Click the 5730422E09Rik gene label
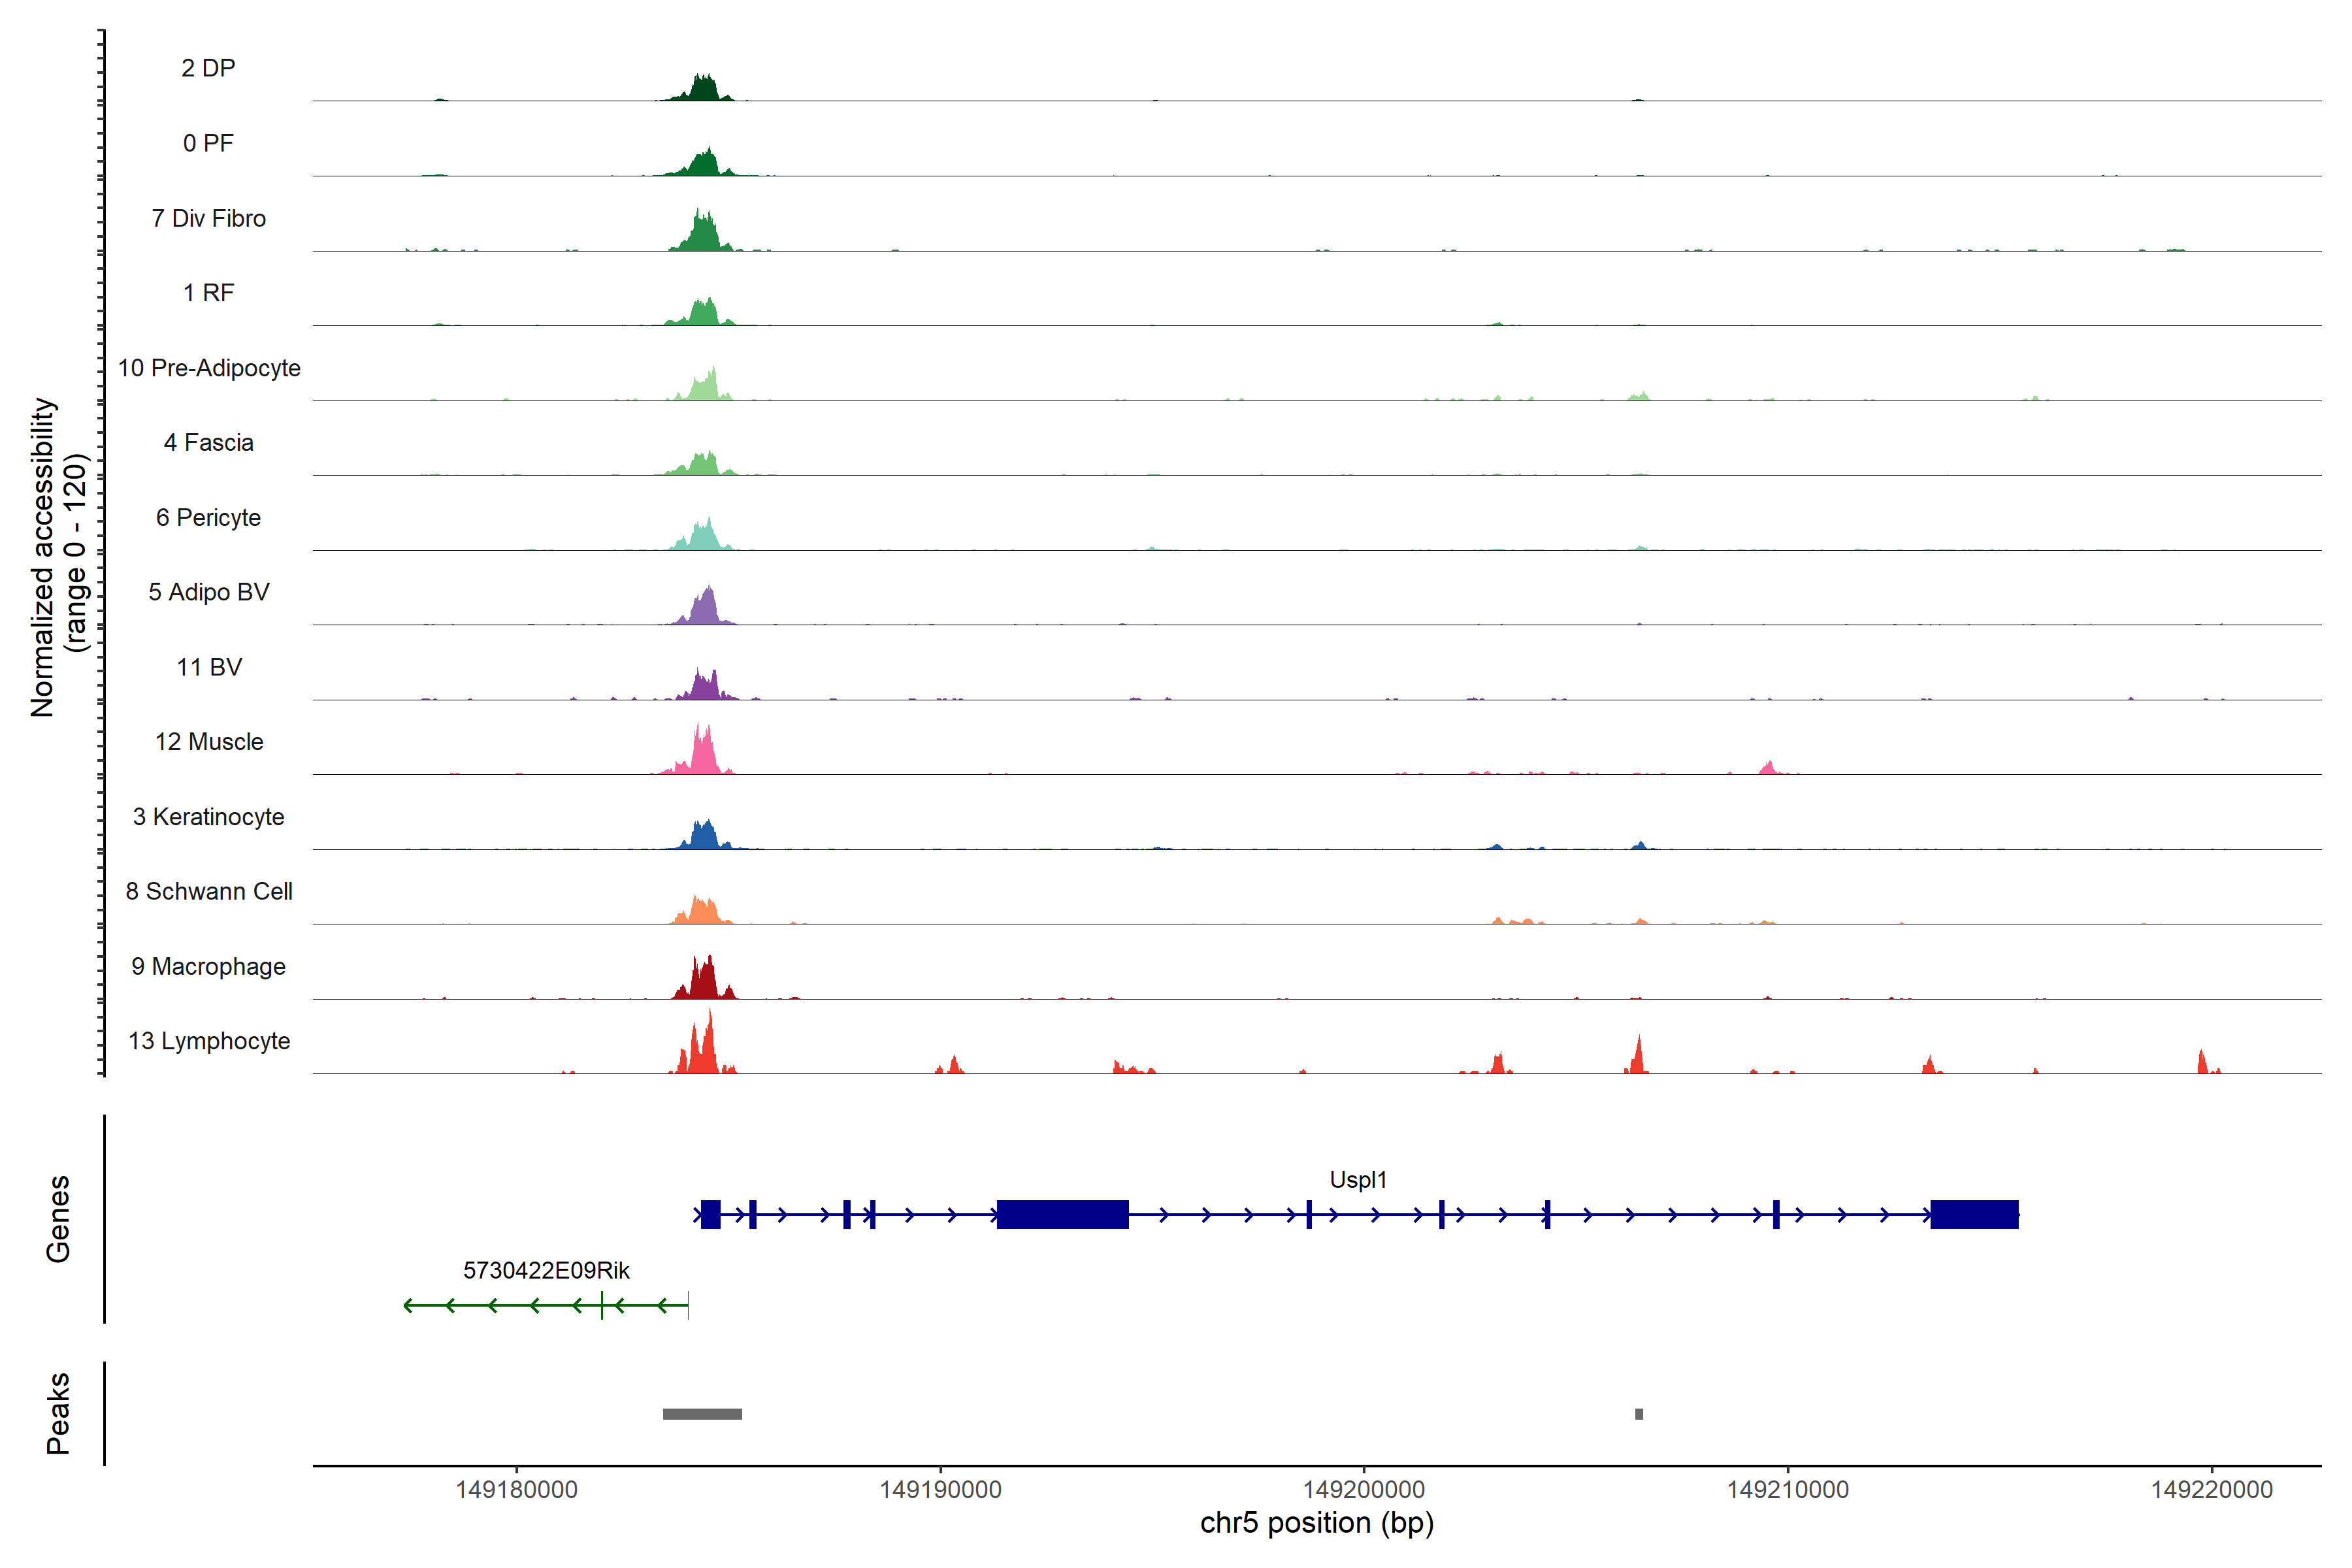The width and height of the screenshot is (2352, 1568). point(546,1270)
